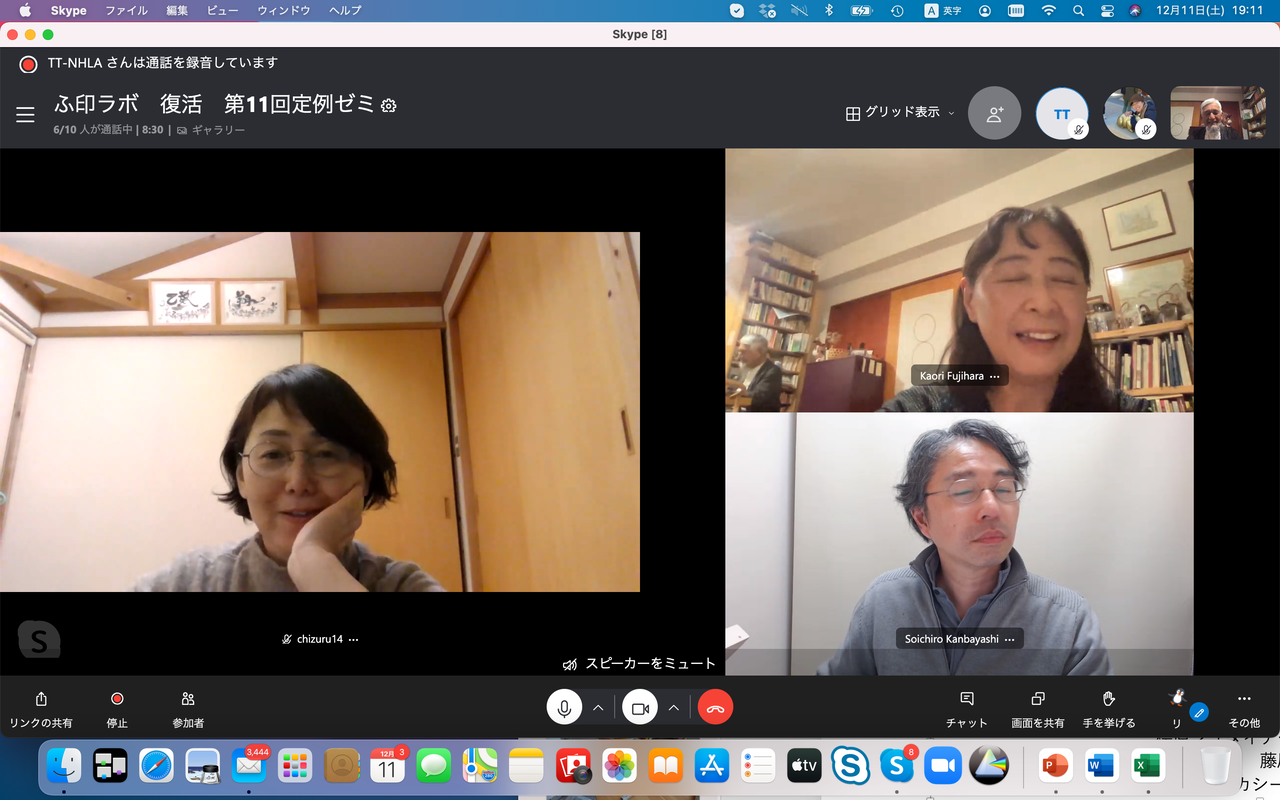Click the Dropbox icon in the menu bar
Viewport: 1280px width, 800px height.
[768, 11]
